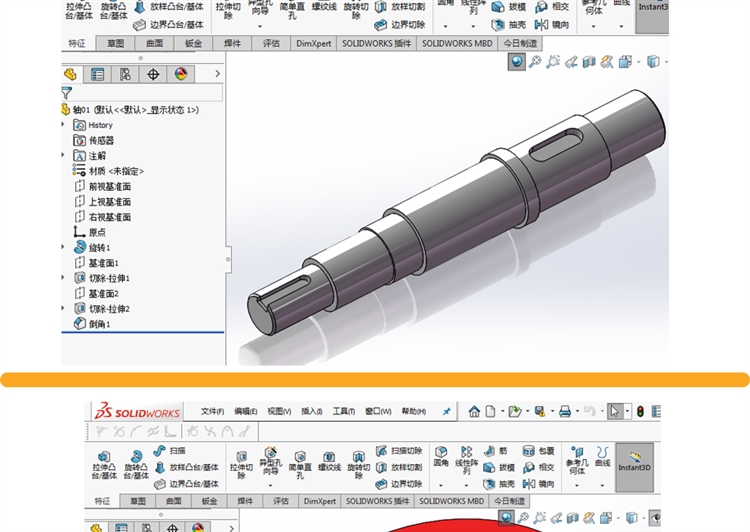This screenshot has height=532, width=750.
Task: Select the 线性阵列 tool in lower window
Action: pos(466,460)
